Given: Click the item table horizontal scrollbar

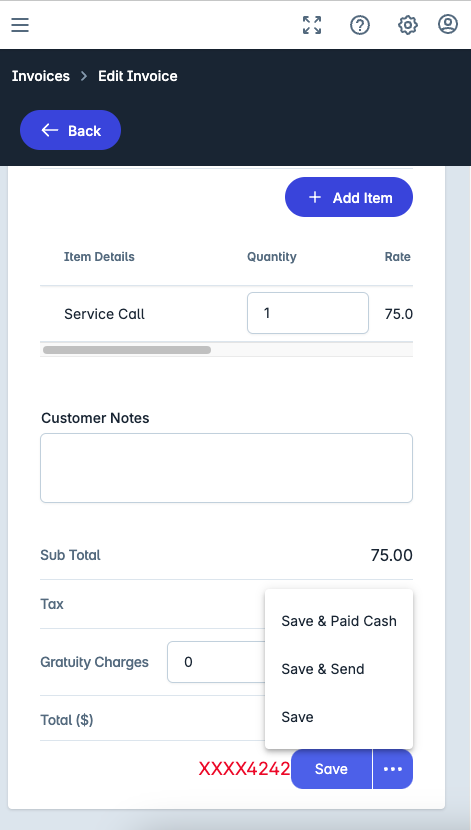Looking at the screenshot, I should coord(127,350).
